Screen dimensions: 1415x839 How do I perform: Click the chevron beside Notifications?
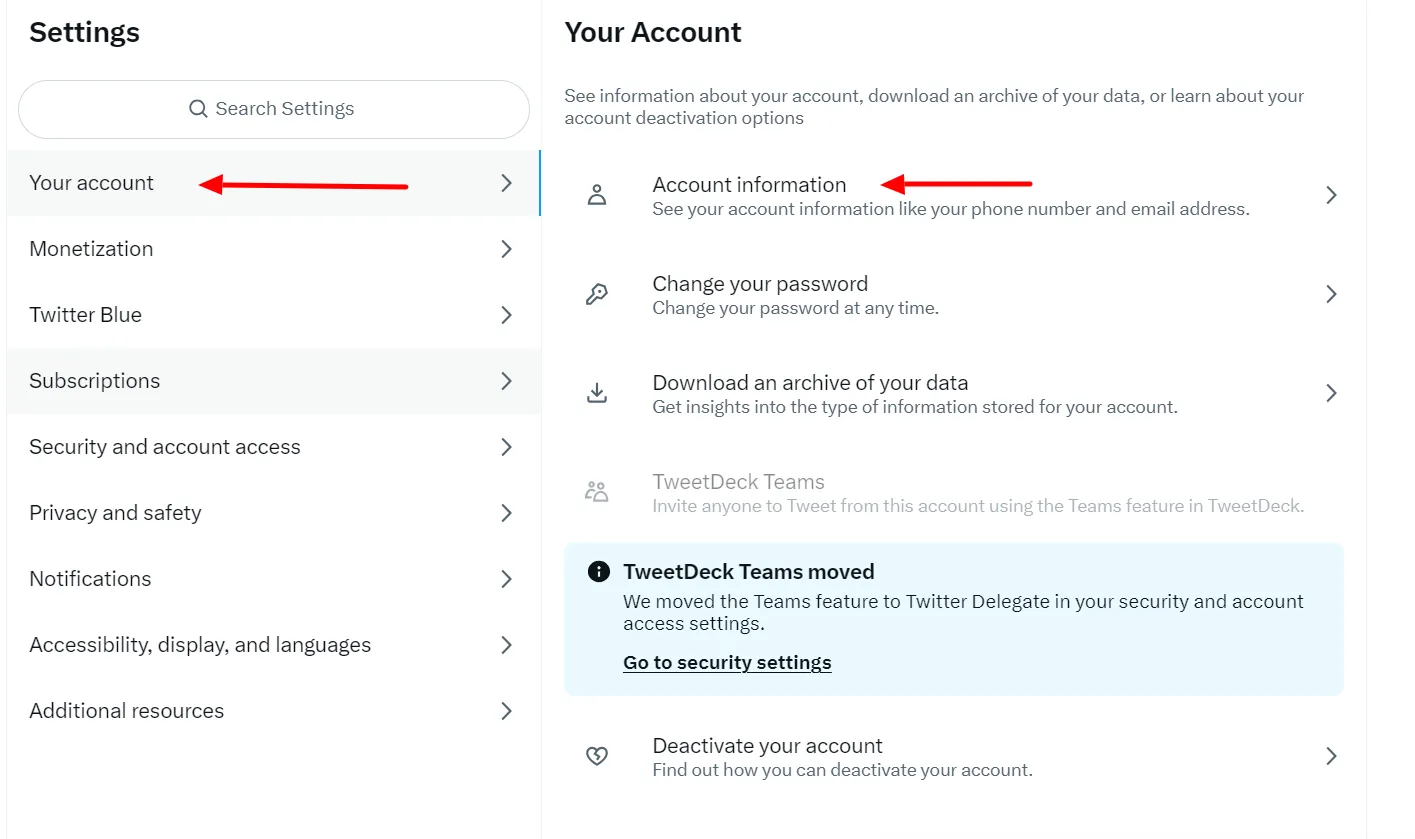(x=508, y=579)
